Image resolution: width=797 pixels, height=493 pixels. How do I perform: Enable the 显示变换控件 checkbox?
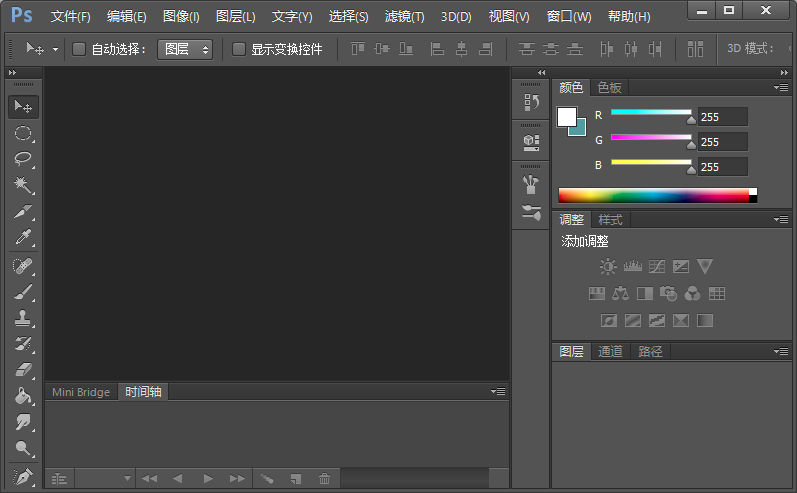238,49
